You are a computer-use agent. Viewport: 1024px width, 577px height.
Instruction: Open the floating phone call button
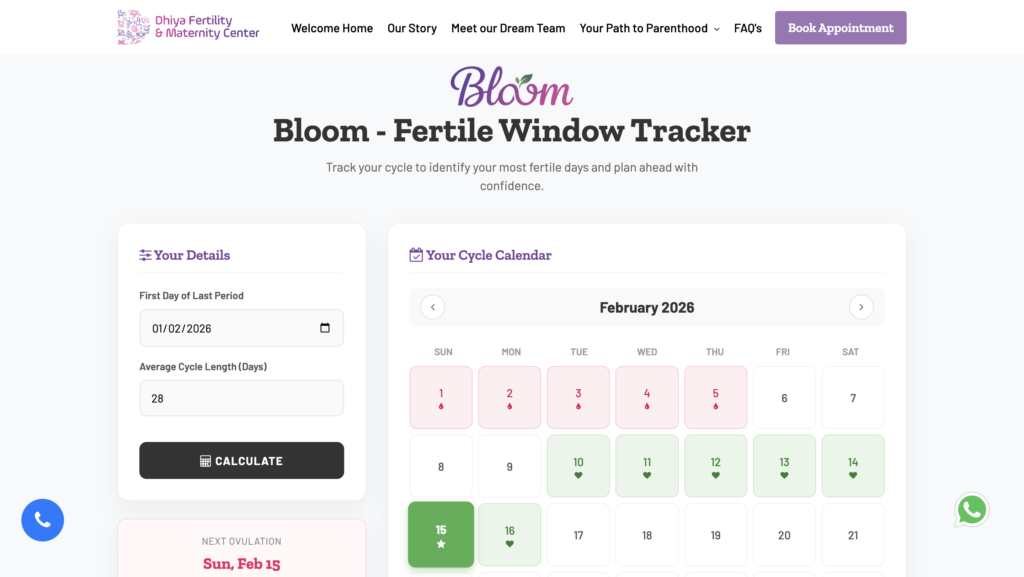(x=42, y=519)
